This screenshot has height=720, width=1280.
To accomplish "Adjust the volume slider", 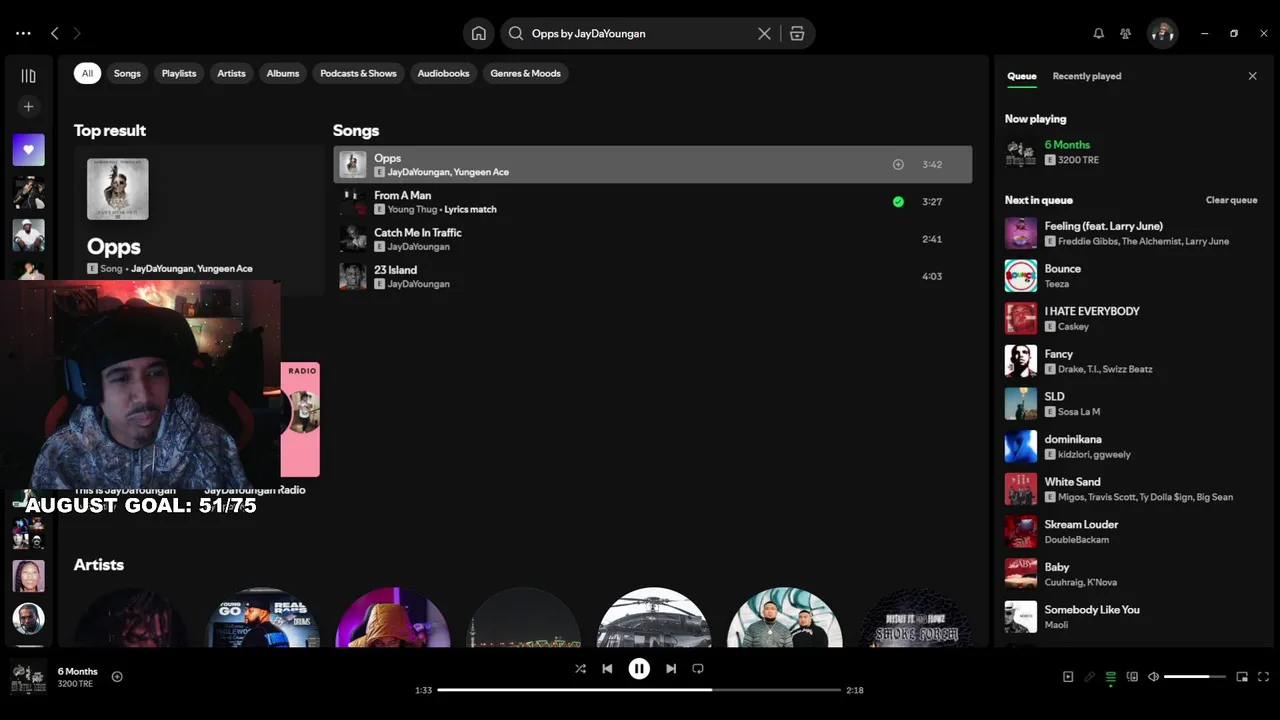I will pos(1195,677).
